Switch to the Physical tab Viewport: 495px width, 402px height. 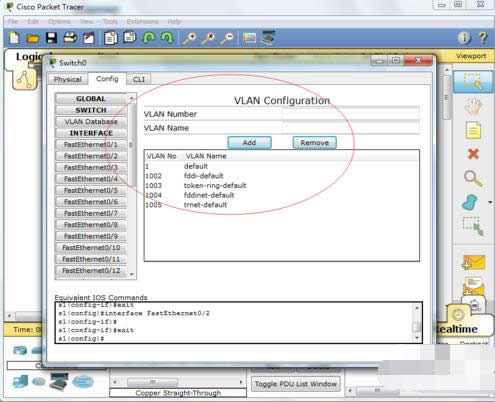68,79
